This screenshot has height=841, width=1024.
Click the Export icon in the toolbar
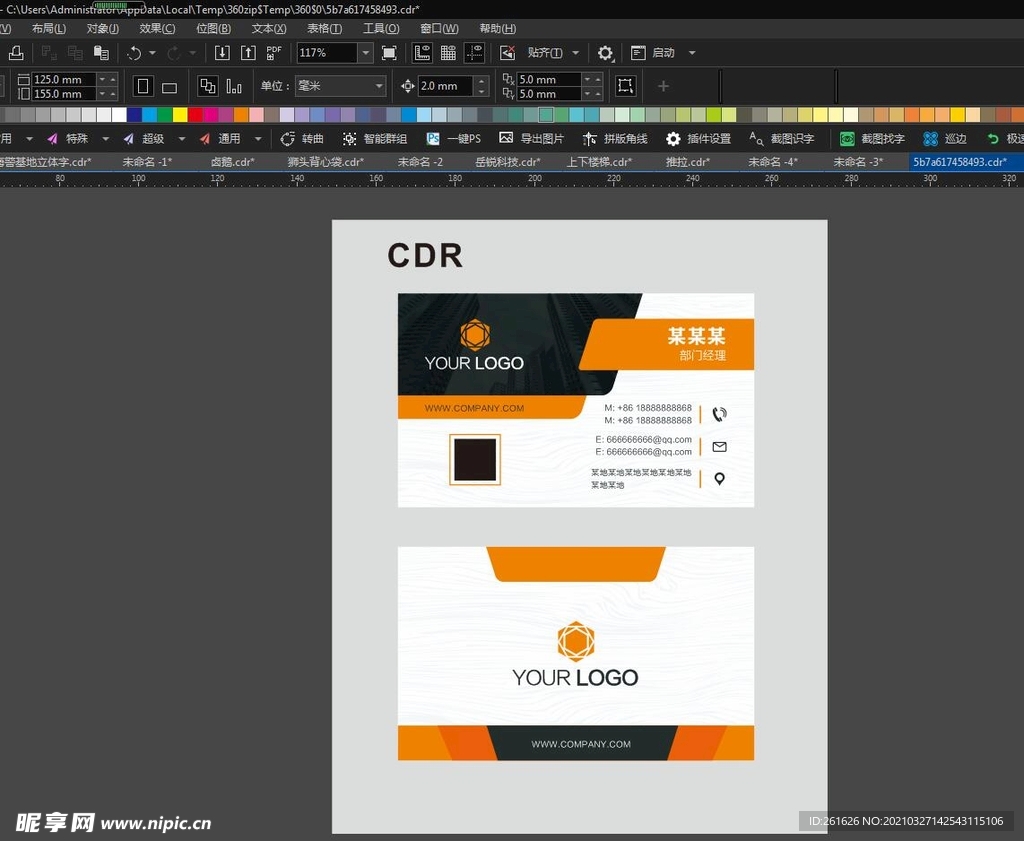tap(248, 53)
